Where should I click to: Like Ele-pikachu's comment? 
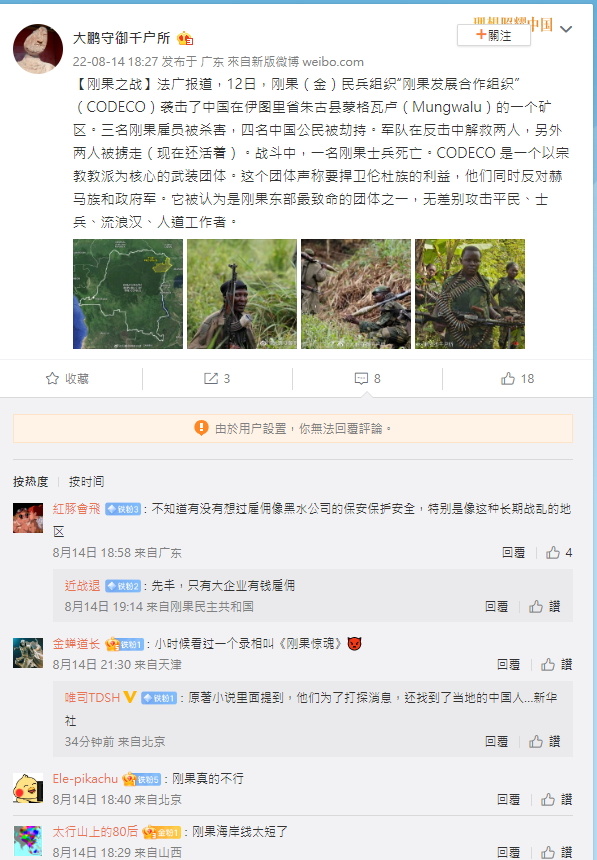tap(548, 800)
